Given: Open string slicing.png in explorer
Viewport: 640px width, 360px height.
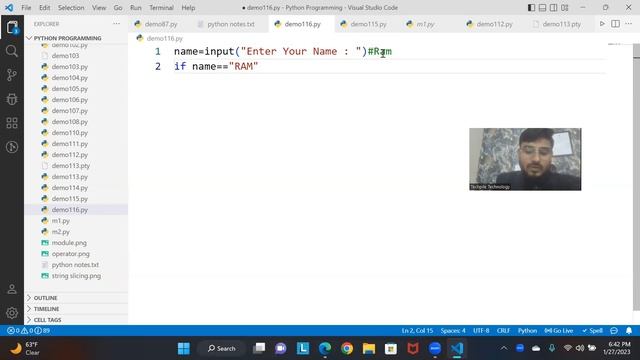Looking at the screenshot, I should pyautogui.click(x=76, y=276).
